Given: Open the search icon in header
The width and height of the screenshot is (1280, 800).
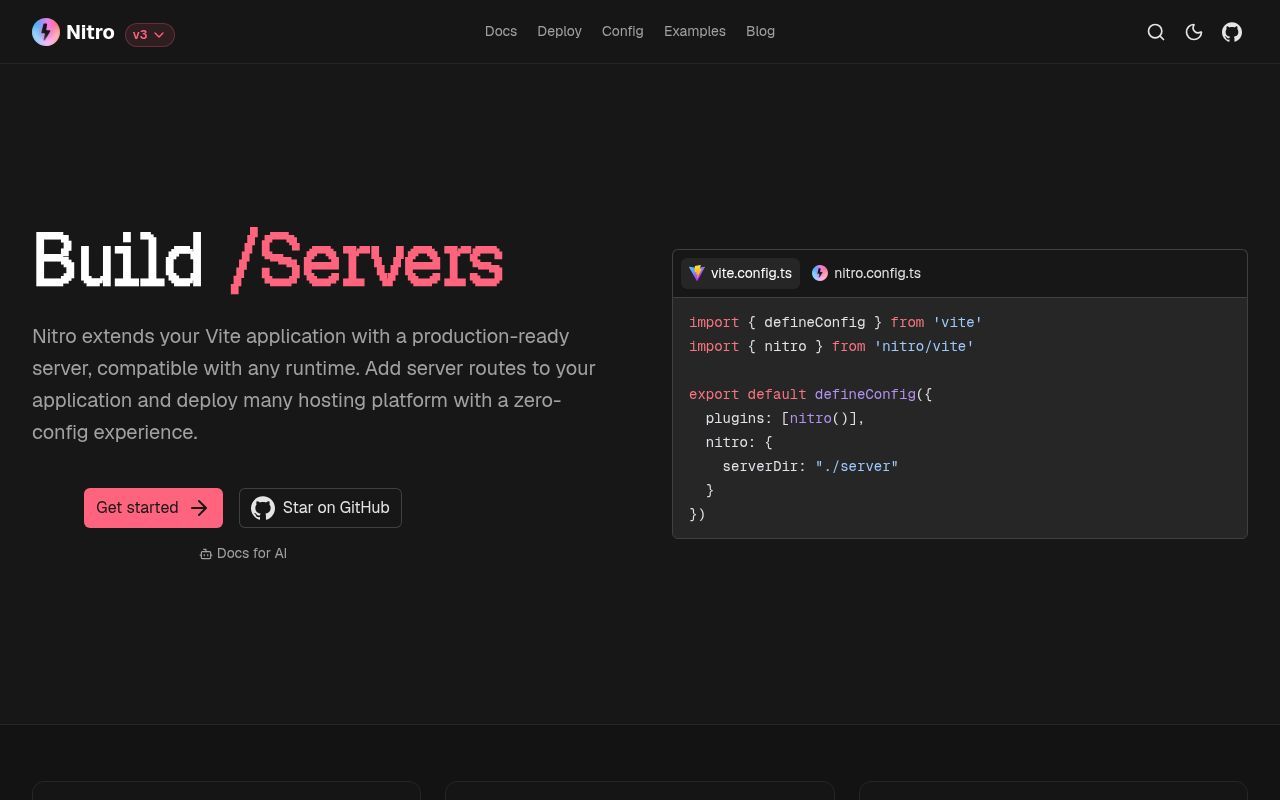Looking at the screenshot, I should pyautogui.click(x=1156, y=32).
